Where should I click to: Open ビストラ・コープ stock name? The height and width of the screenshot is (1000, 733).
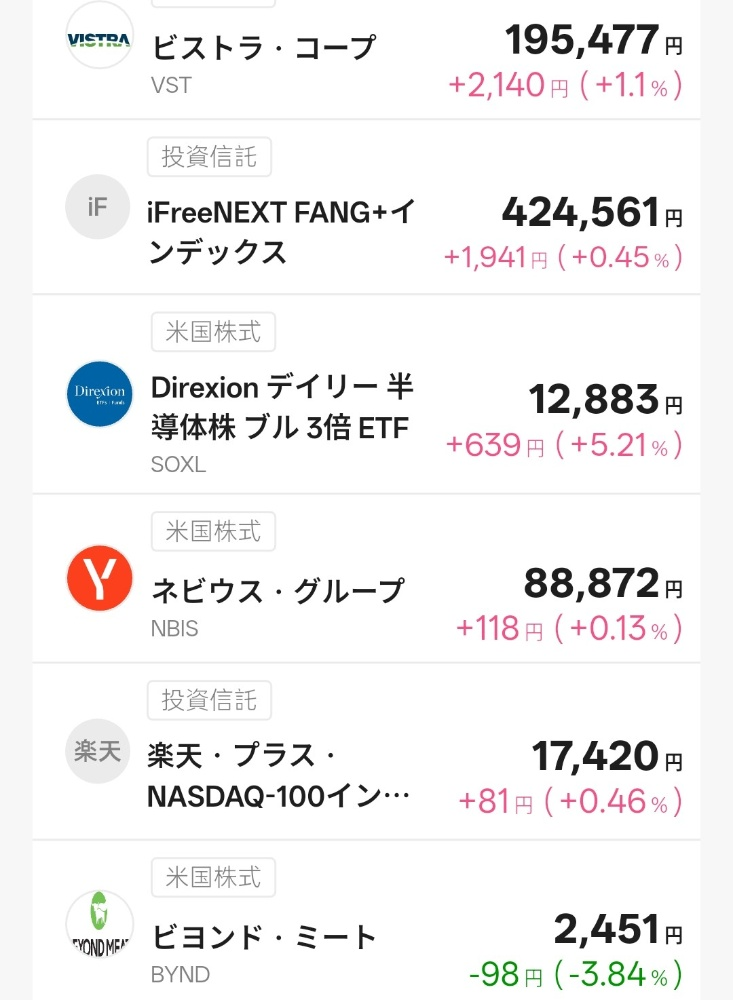click(x=263, y=47)
